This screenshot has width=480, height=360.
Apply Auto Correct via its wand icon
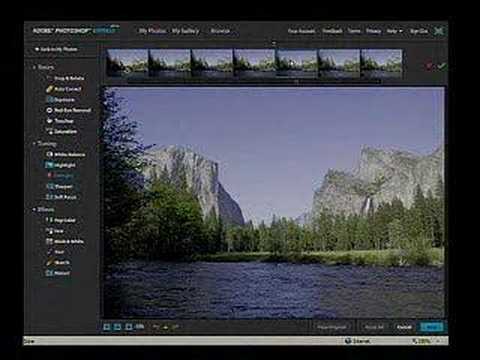point(49,89)
